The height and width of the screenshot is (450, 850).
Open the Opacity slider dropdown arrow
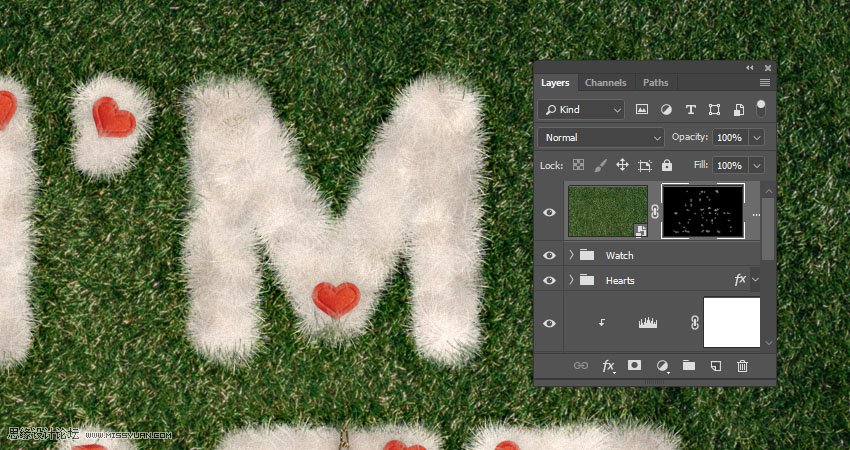pos(757,137)
